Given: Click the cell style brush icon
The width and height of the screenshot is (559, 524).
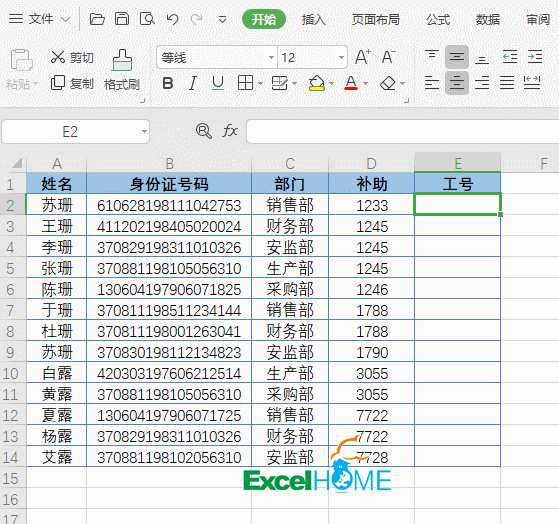Looking at the screenshot, I should [x=279, y=83].
